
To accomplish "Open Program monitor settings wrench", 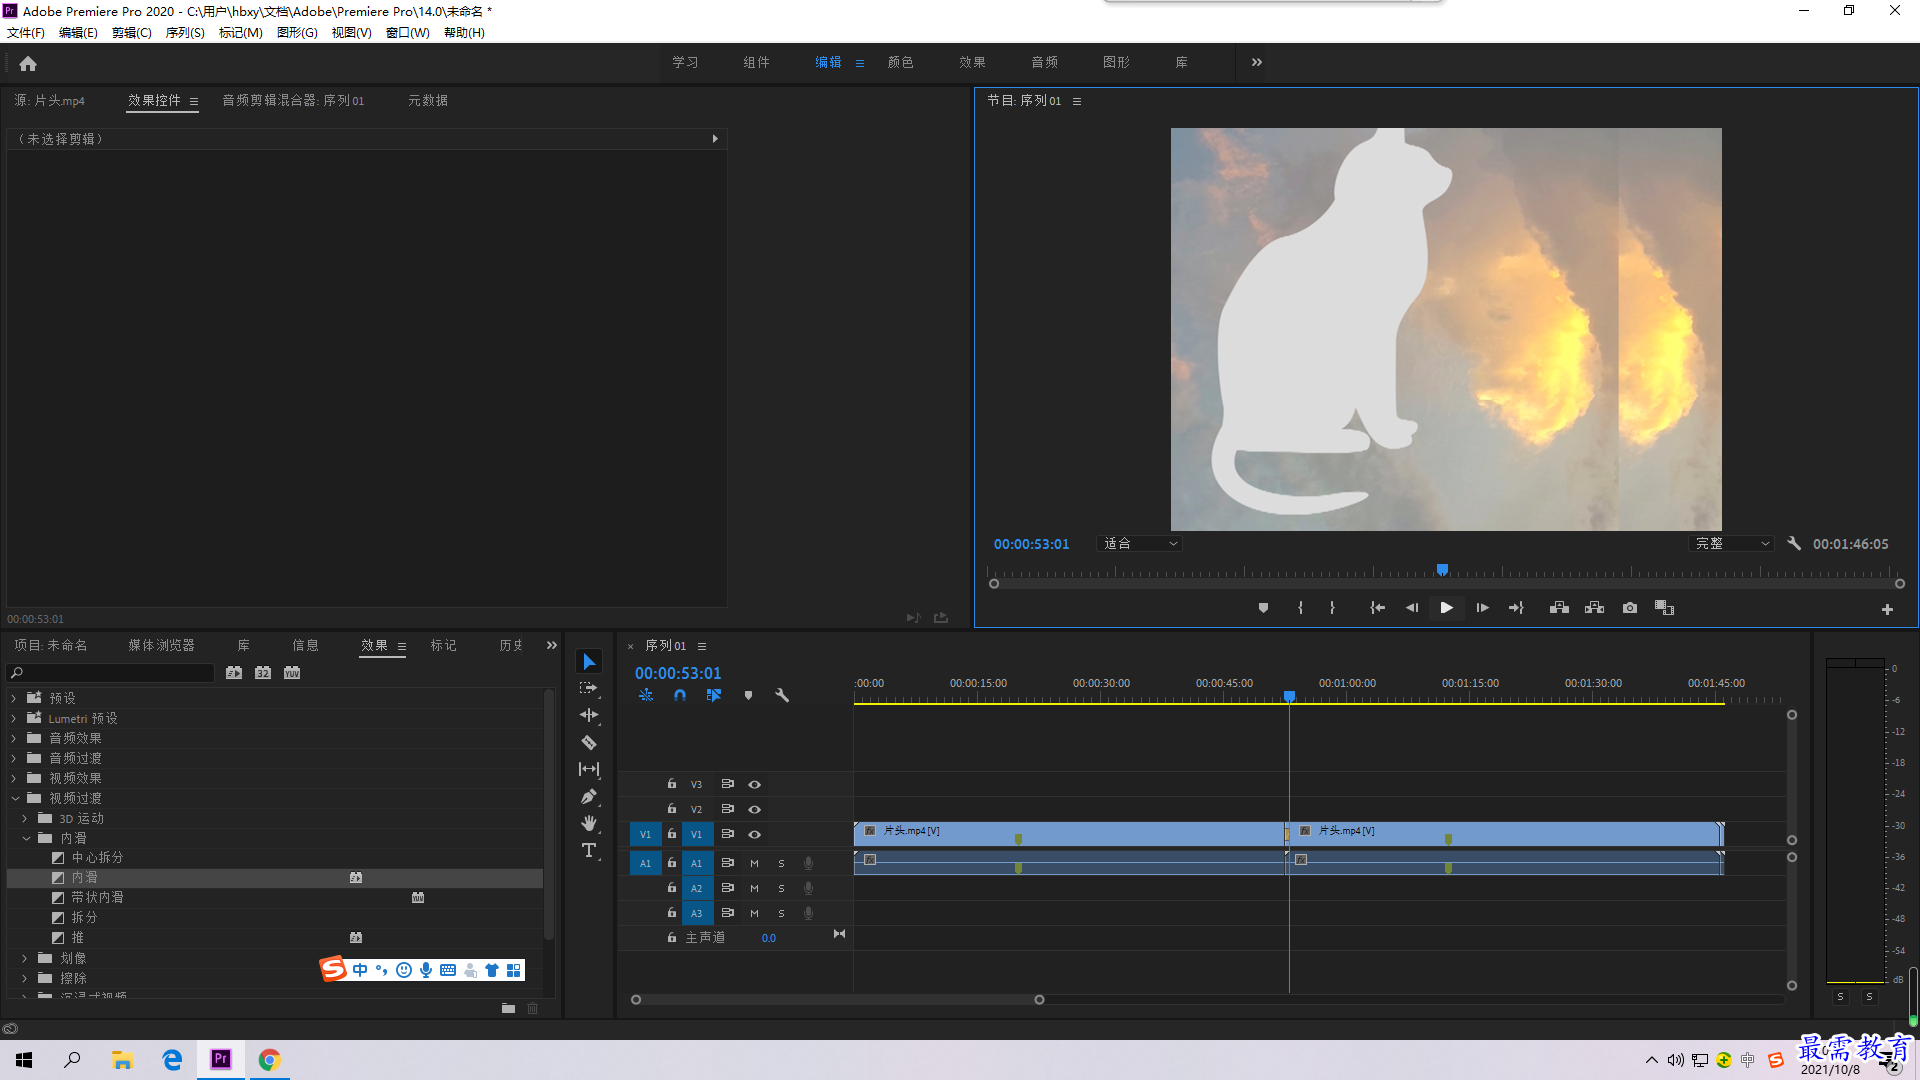I will 1794,544.
